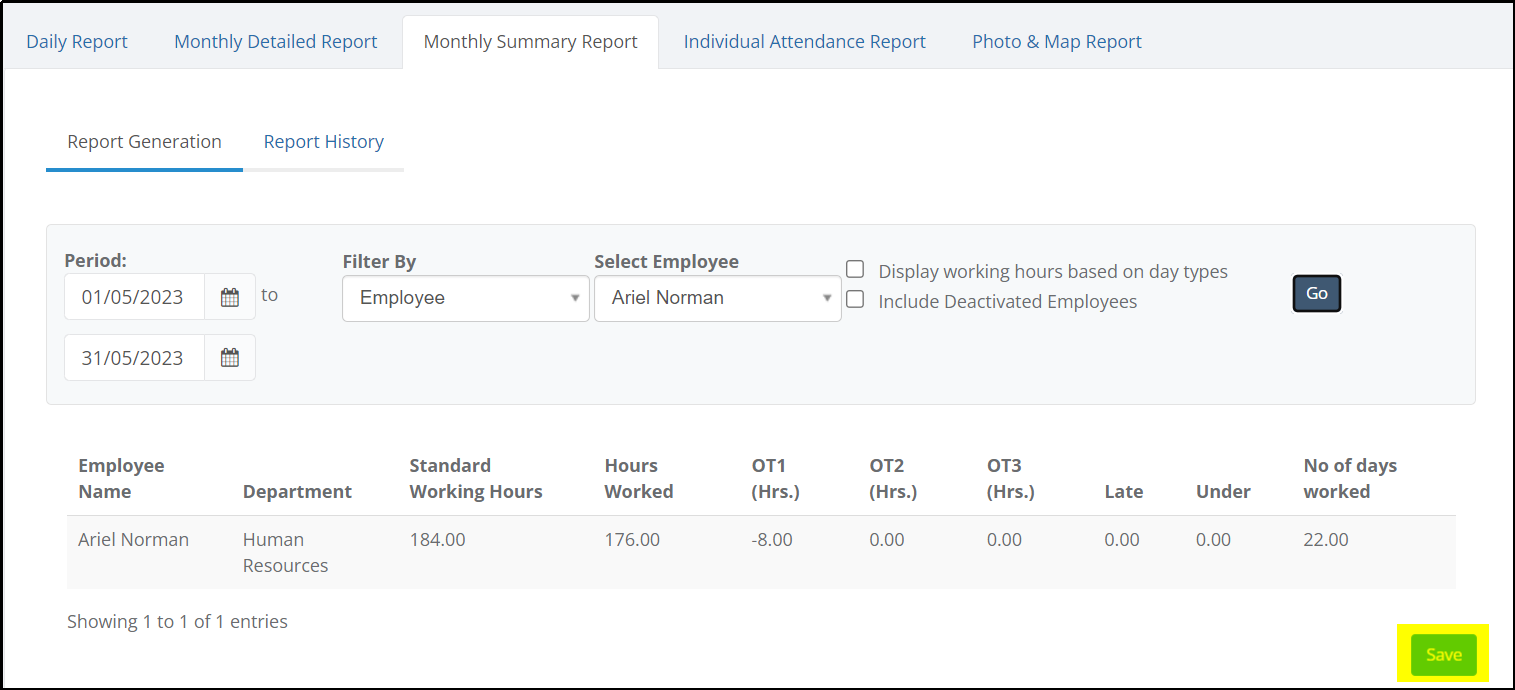Select the Ariel Norman table row
This screenshot has width=1515, height=690.
coord(761,553)
